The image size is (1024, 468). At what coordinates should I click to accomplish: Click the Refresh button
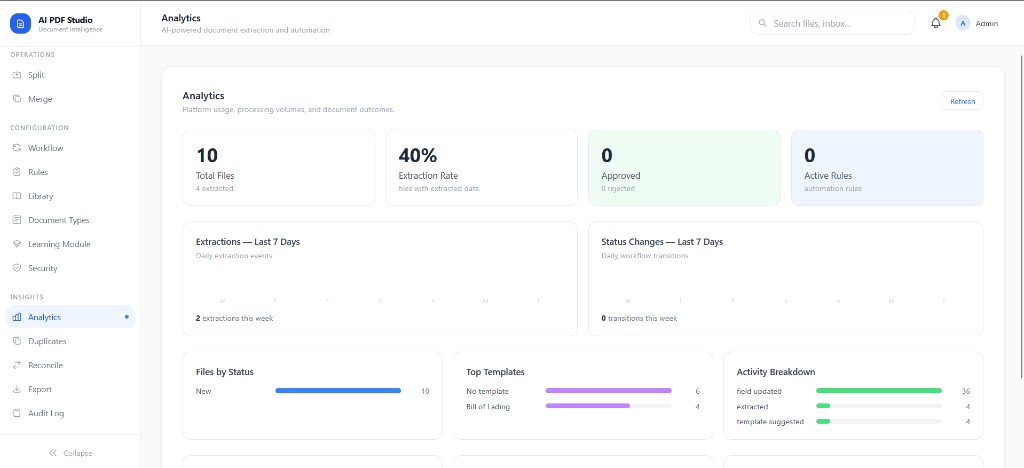tap(963, 101)
